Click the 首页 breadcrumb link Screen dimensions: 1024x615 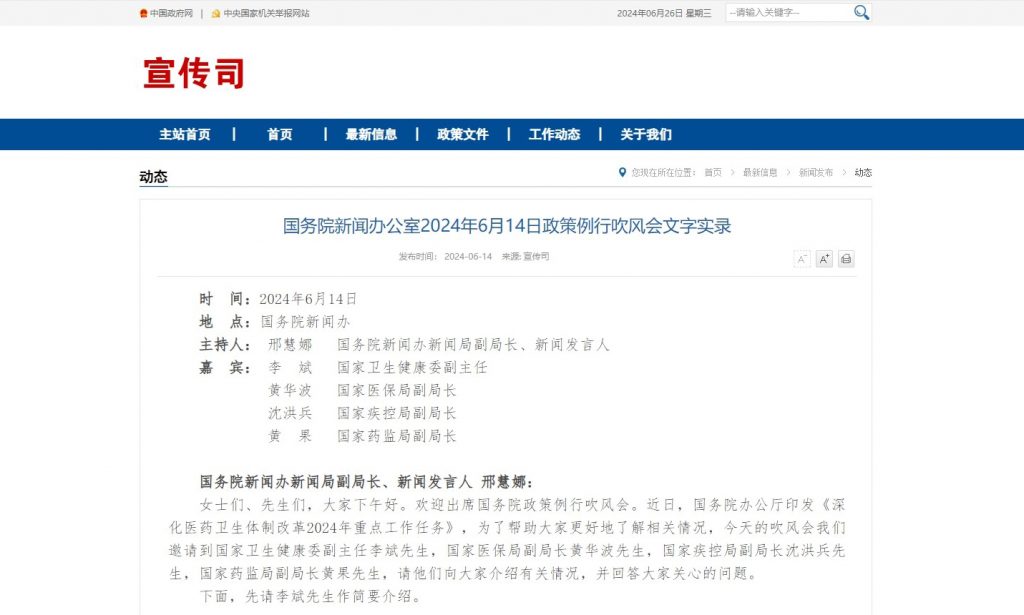pyautogui.click(x=712, y=172)
